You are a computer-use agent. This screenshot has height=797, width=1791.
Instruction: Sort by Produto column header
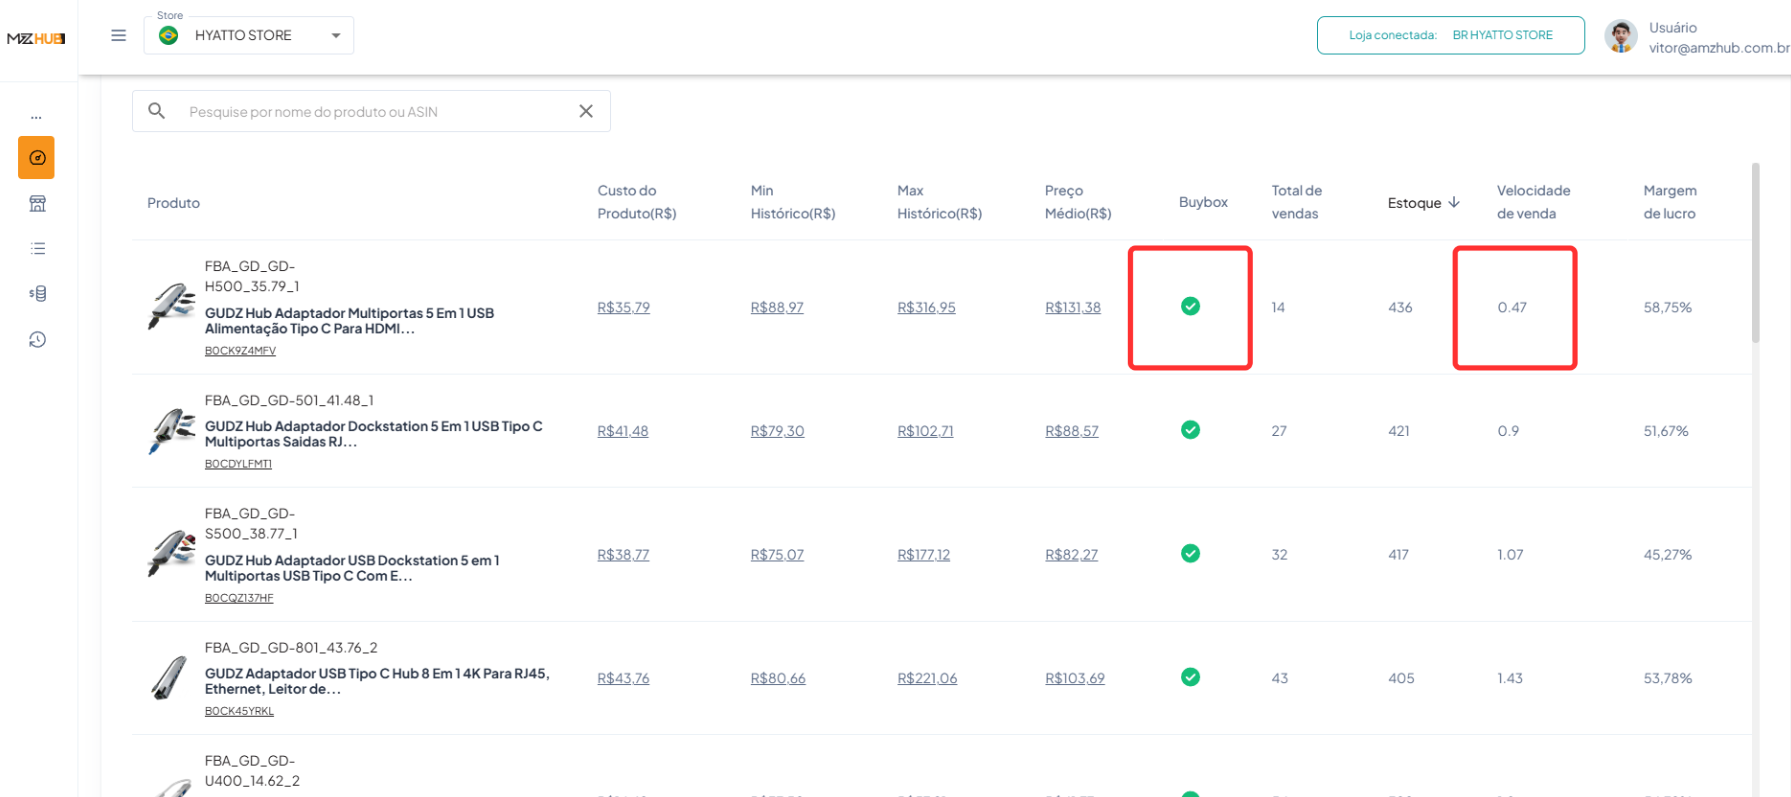coord(173,203)
